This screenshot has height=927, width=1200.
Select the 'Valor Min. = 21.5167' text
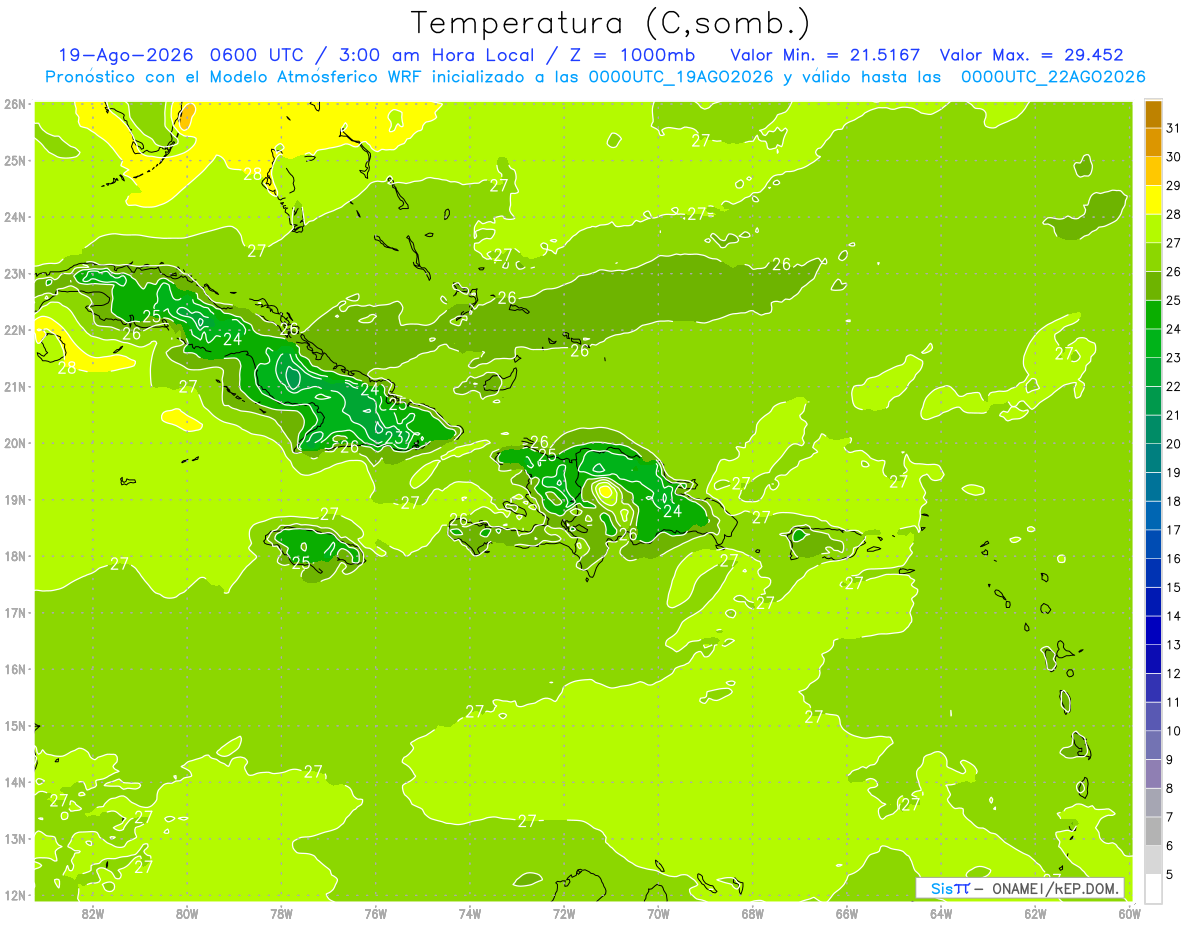(825, 56)
